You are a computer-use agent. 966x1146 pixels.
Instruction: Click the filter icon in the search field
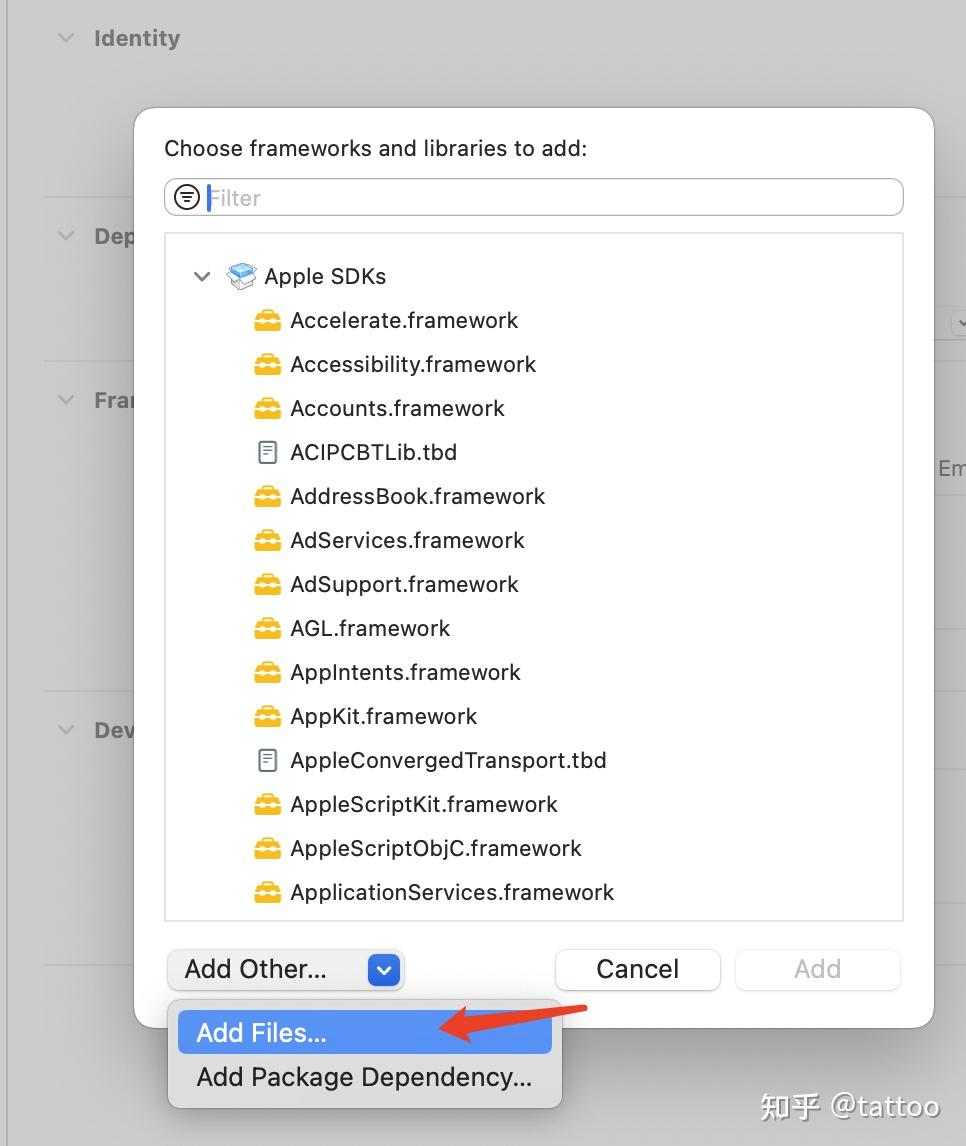(x=187, y=196)
